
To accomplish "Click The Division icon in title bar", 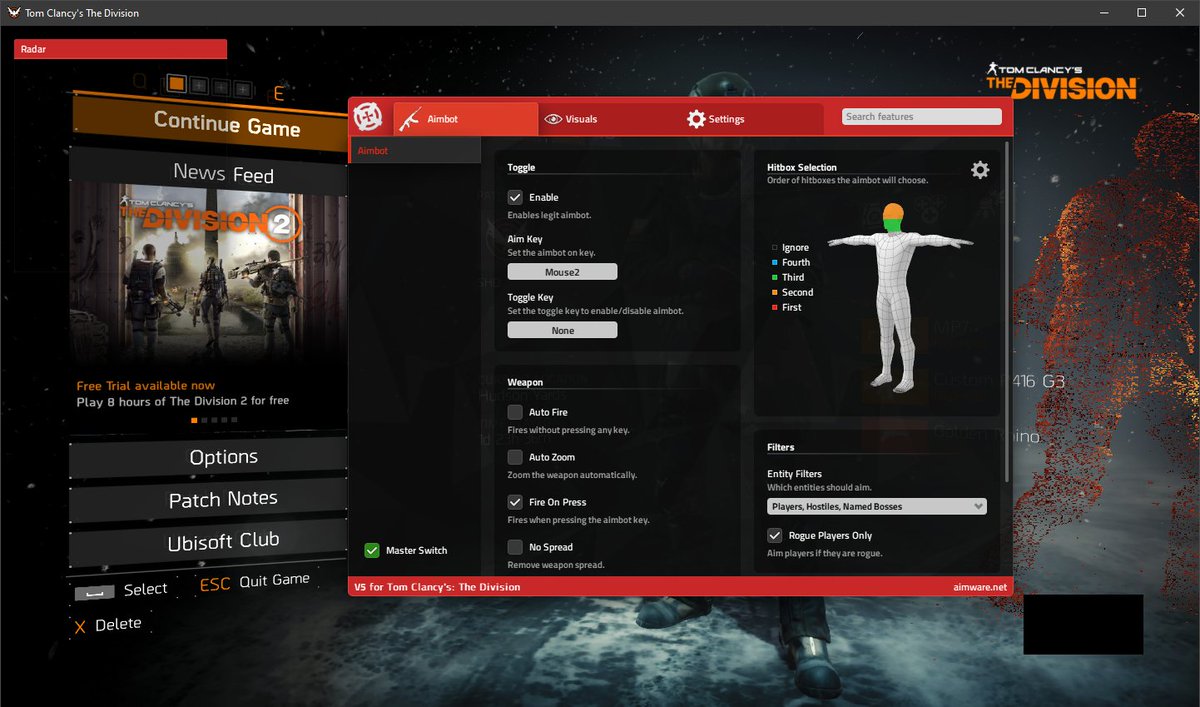I will point(14,13).
